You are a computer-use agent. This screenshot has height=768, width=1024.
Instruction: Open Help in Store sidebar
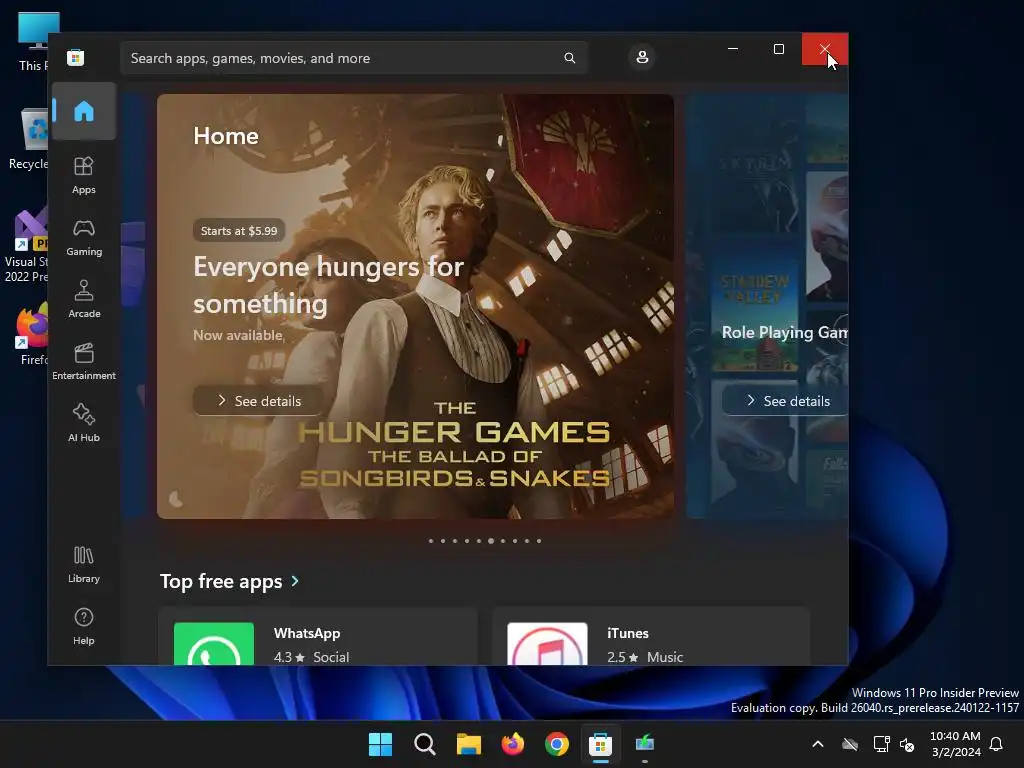tap(84, 626)
